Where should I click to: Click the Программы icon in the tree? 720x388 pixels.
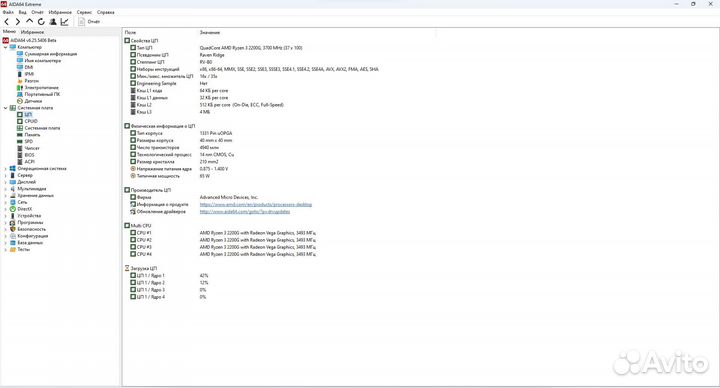tap(12, 222)
